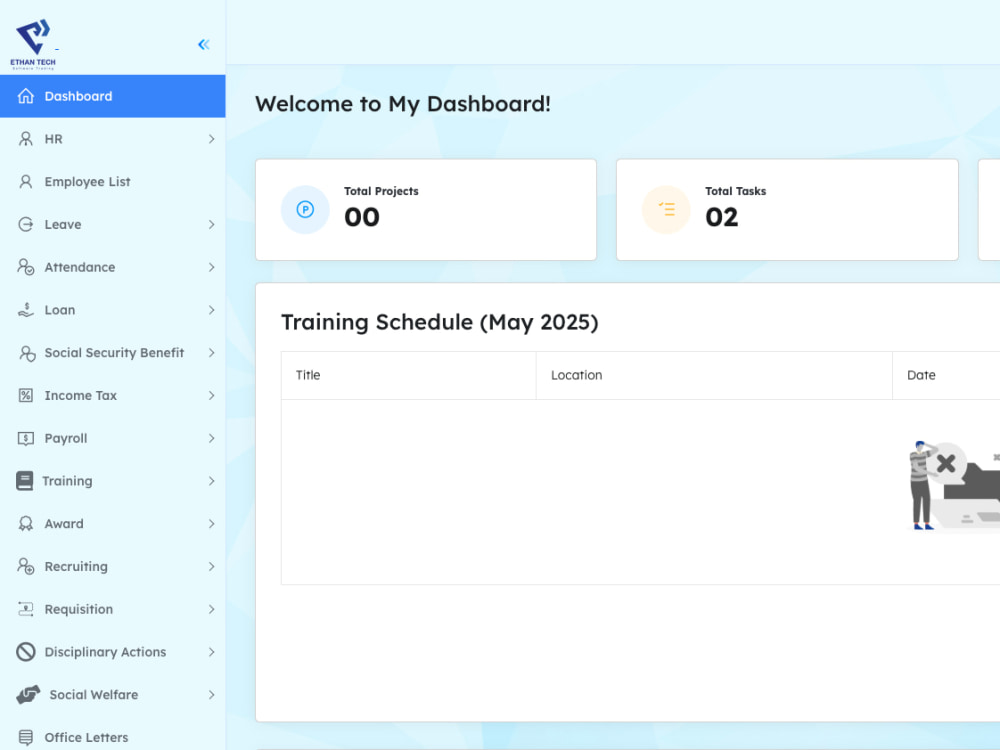The image size is (1000, 750).
Task: Select the Income Tax menu label
Action: (80, 395)
